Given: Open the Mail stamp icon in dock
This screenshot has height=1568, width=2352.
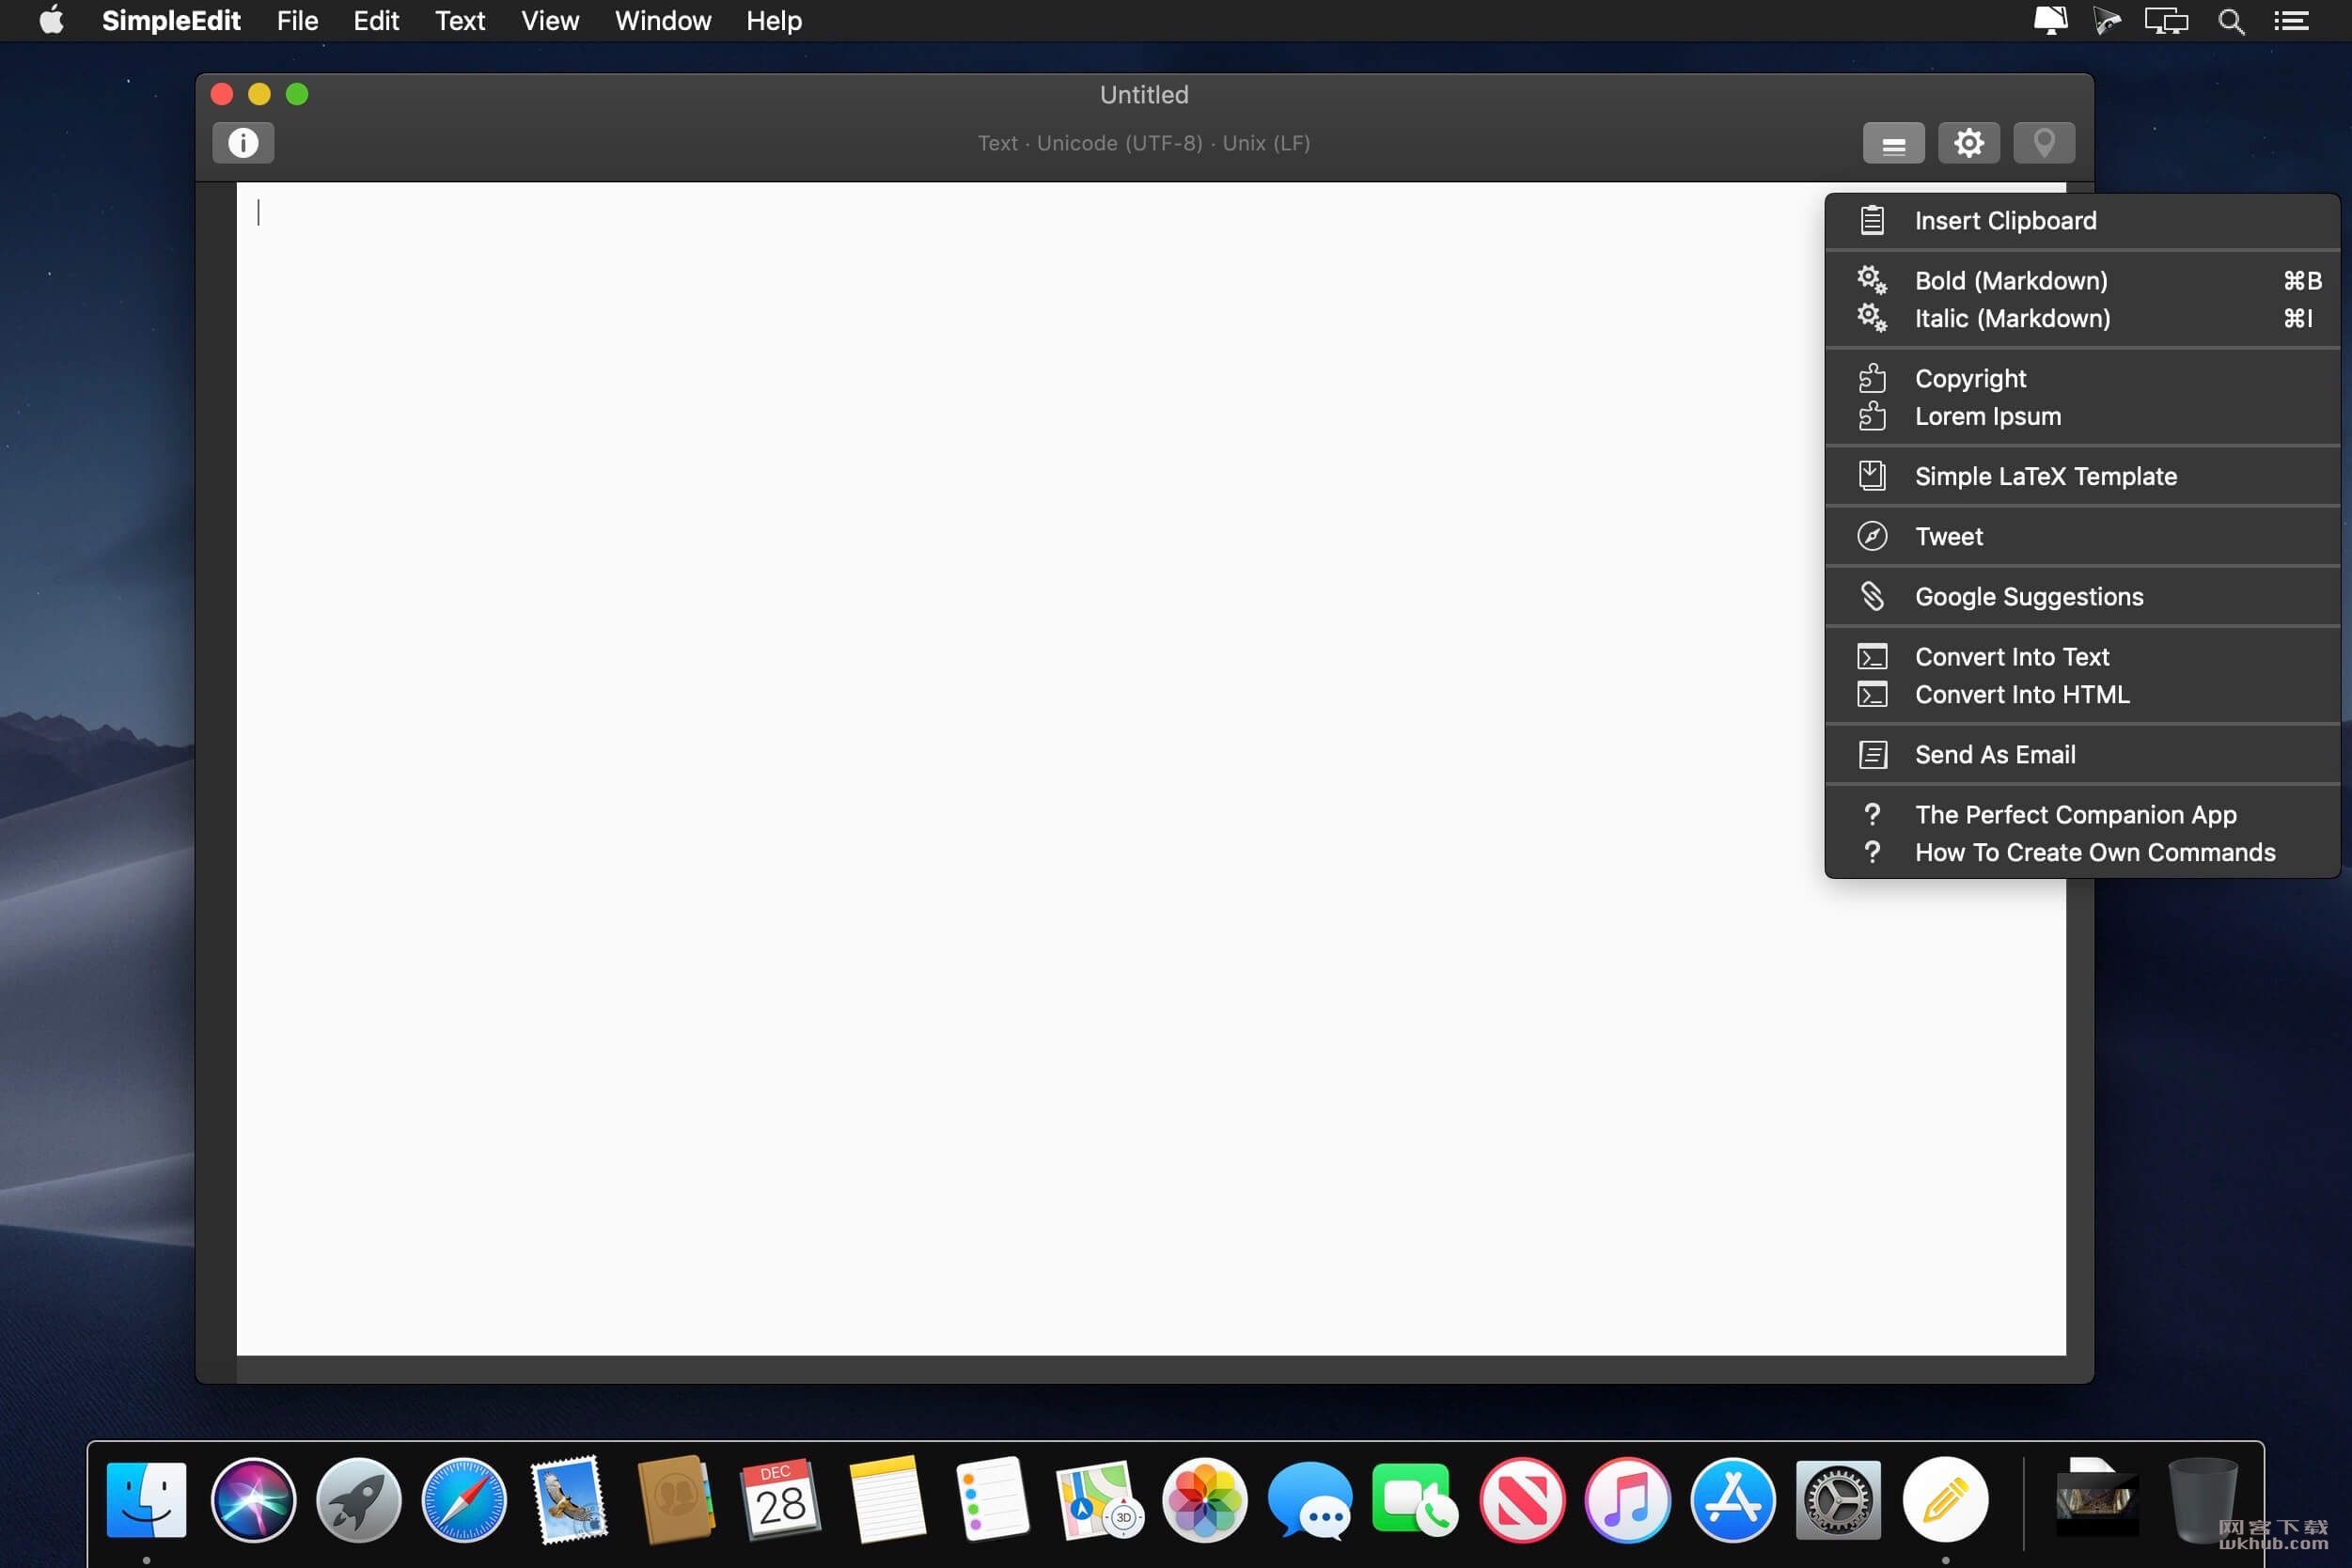Looking at the screenshot, I should (x=569, y=1500).
